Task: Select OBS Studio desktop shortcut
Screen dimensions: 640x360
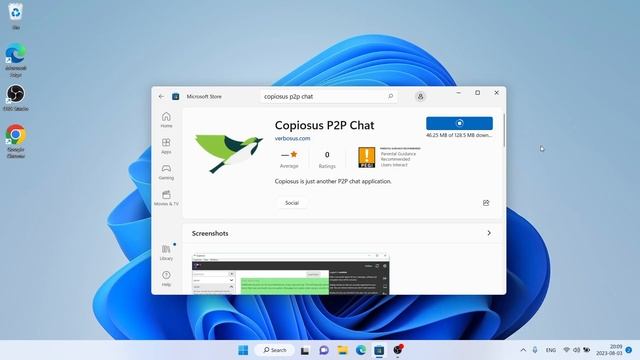Action: 16,98
